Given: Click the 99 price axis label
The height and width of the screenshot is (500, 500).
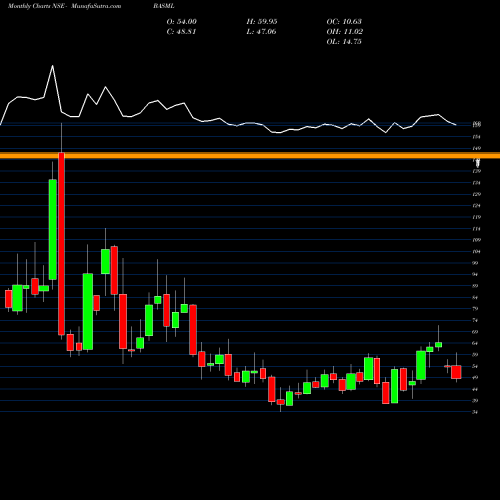Looking at the screenshot, I should pyautogui.click(x=476, y=263).
